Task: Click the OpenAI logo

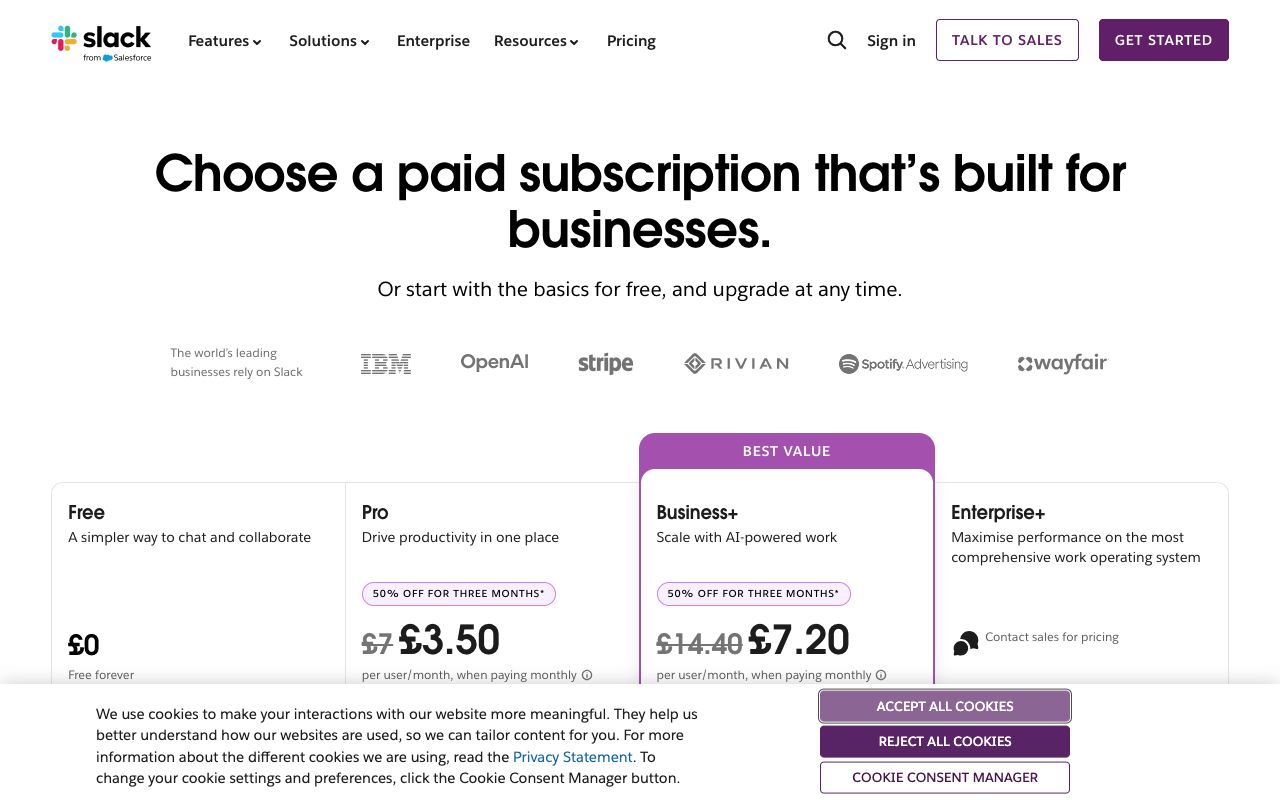Action: point(494,362)
